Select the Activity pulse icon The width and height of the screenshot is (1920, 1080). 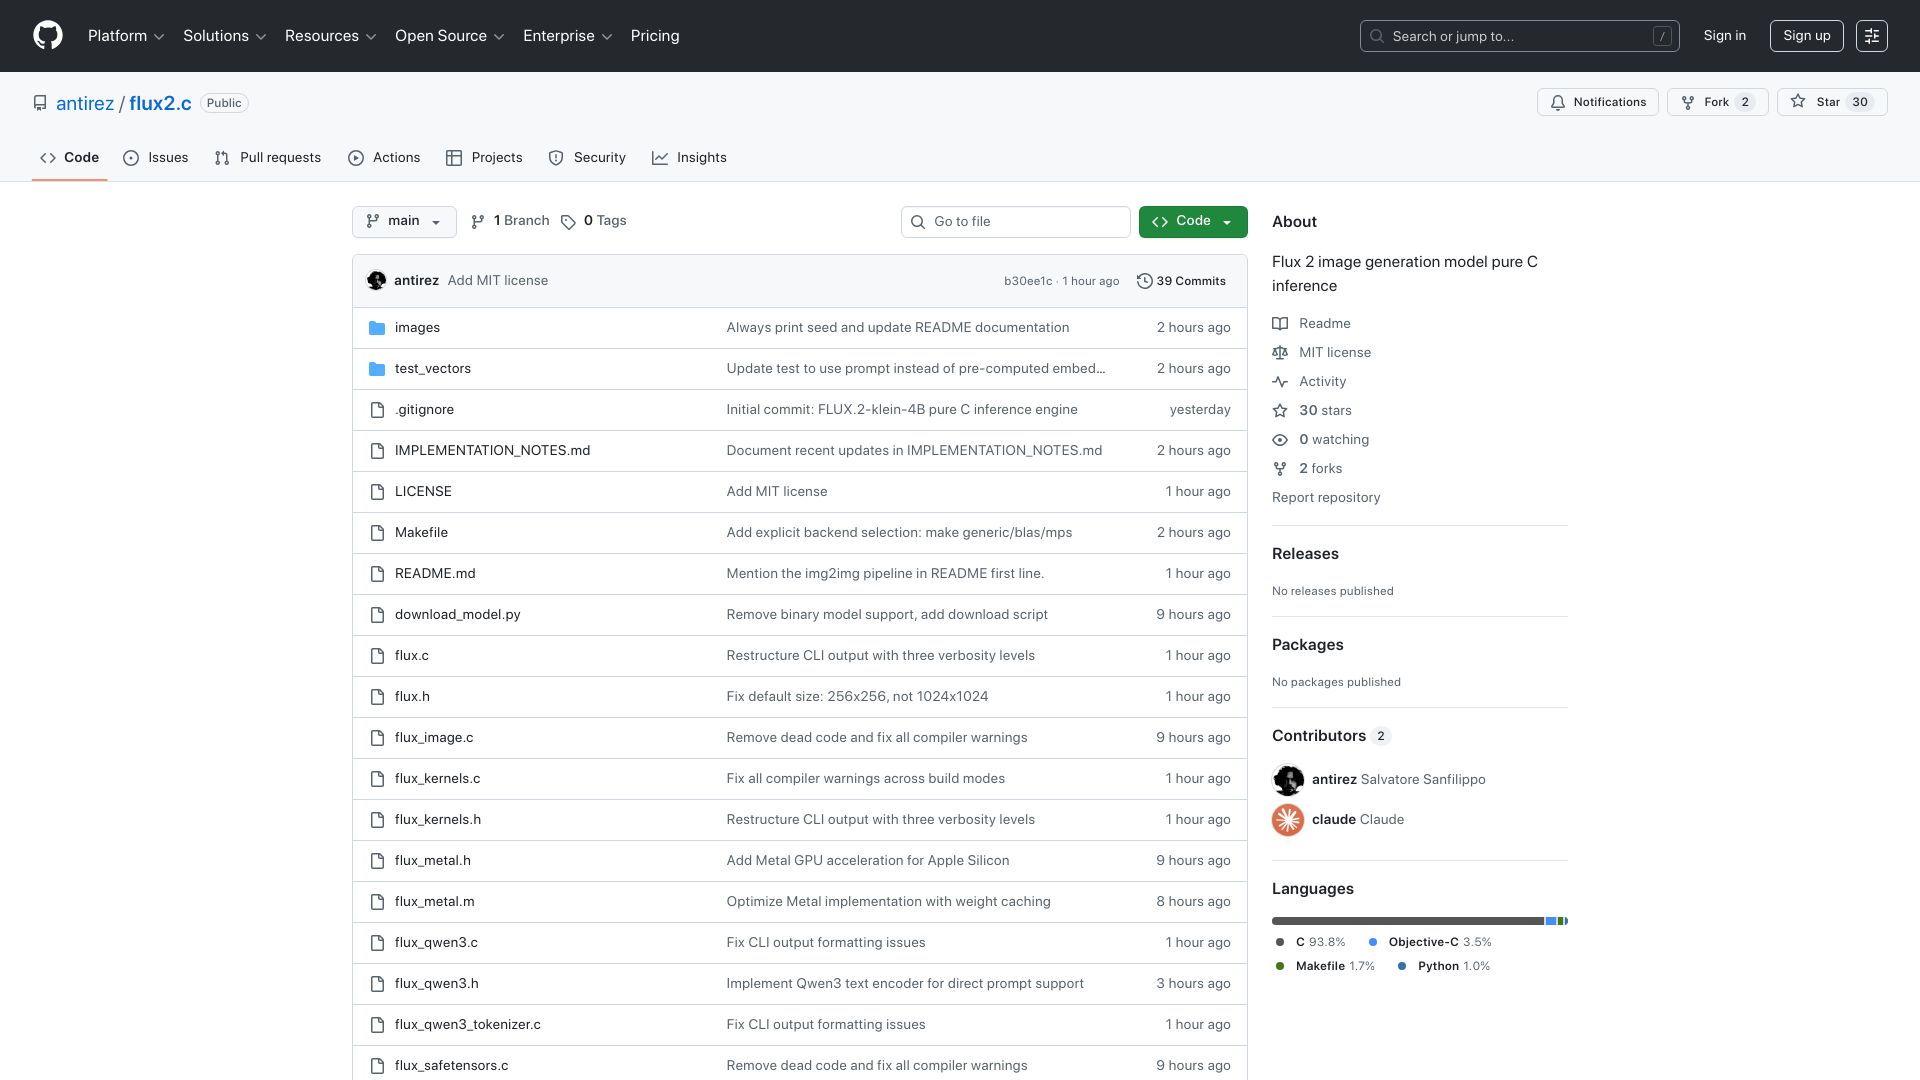(x=1280, y=382)
